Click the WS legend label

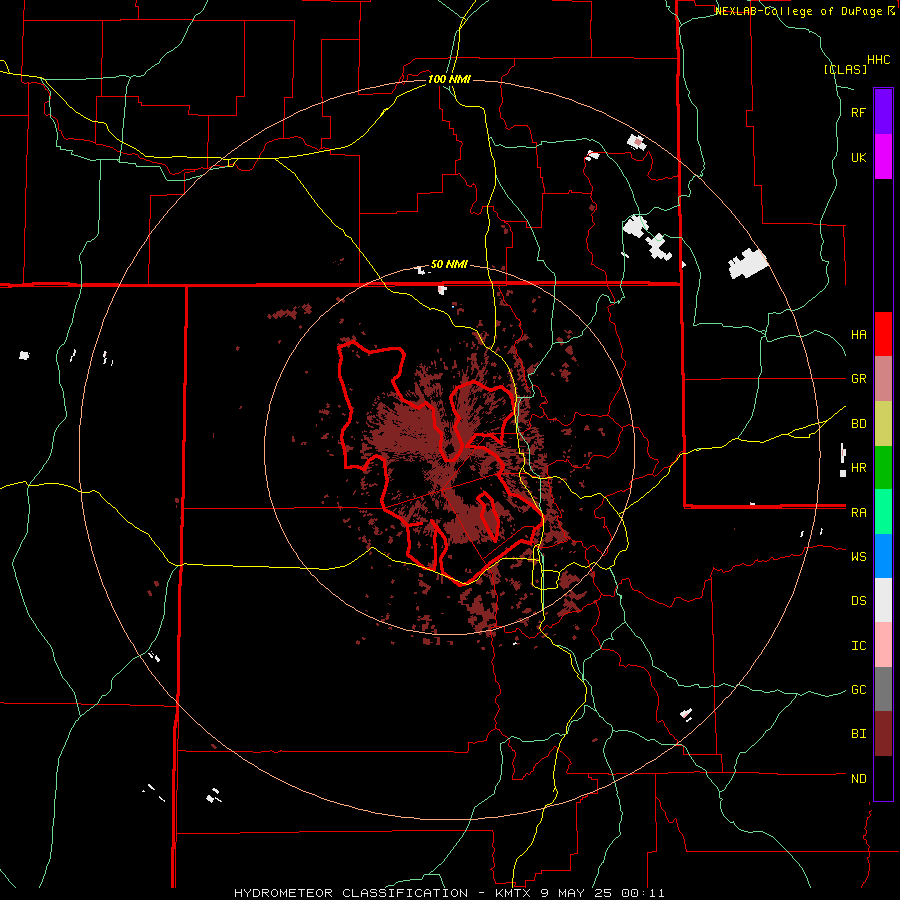point(858,556)
